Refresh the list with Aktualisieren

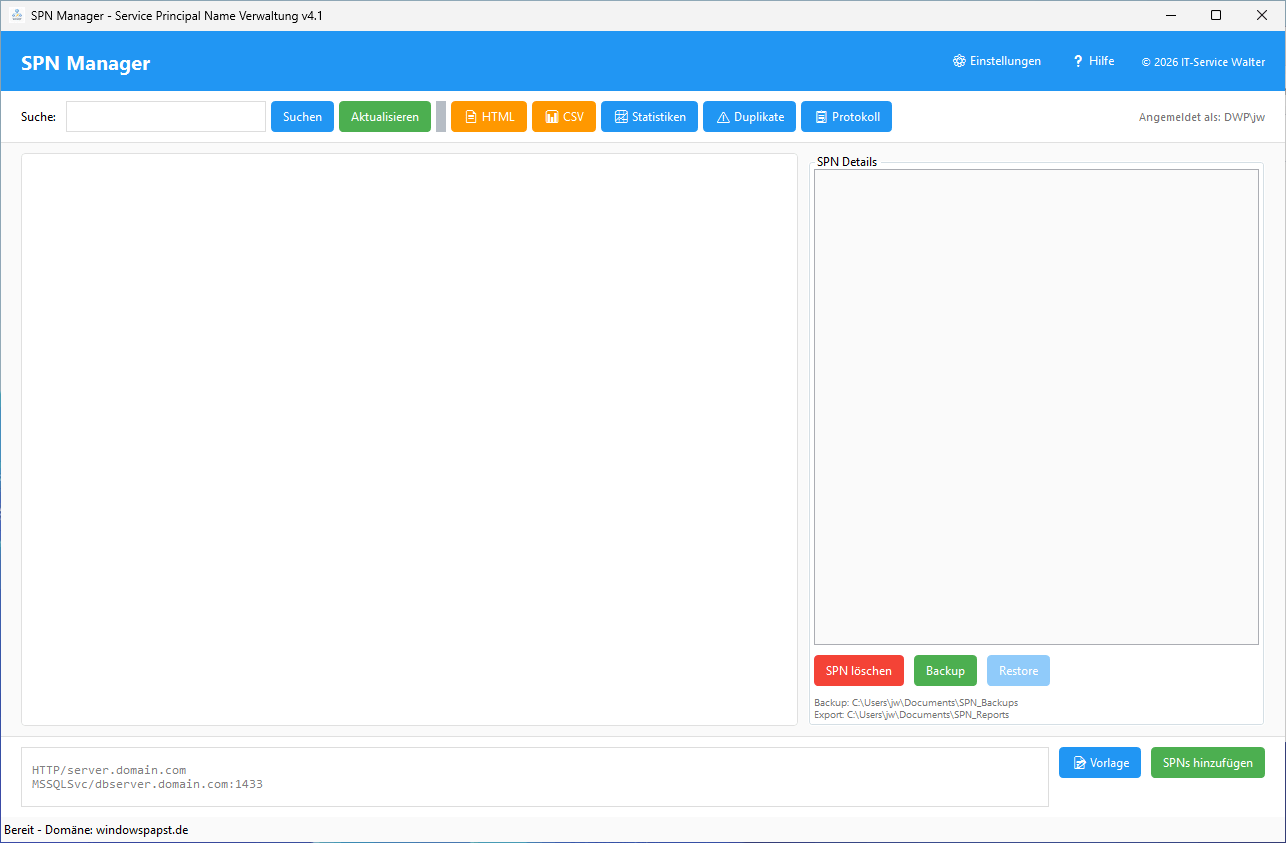coord(385,117)
